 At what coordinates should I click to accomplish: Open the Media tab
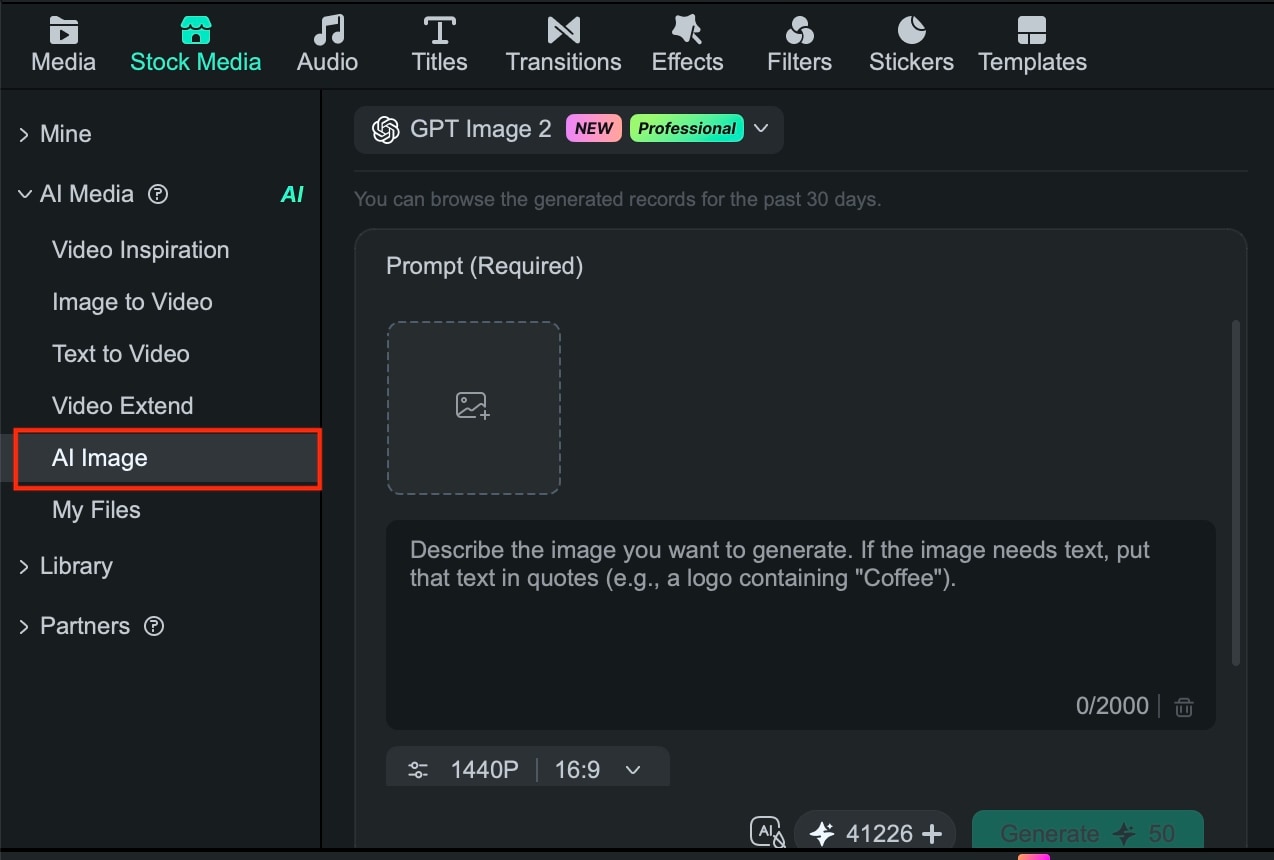coord(63,45)
